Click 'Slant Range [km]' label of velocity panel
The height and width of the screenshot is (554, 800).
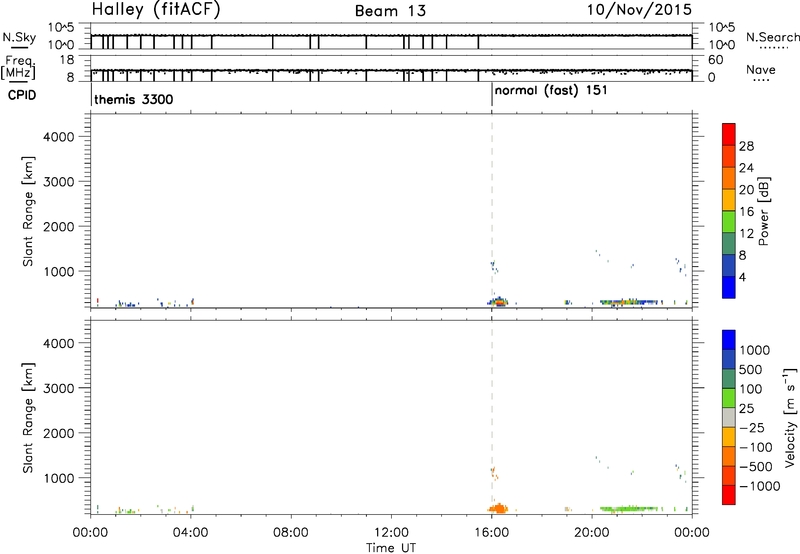28,418
